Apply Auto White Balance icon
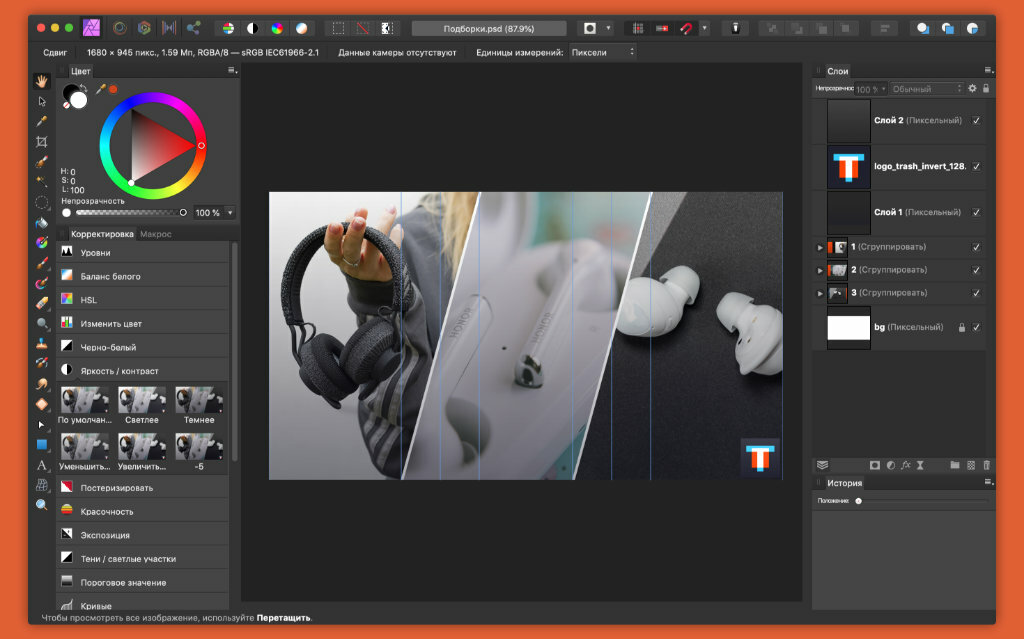The height and width of the screenshot is (639, 1024). pos(302,29)
